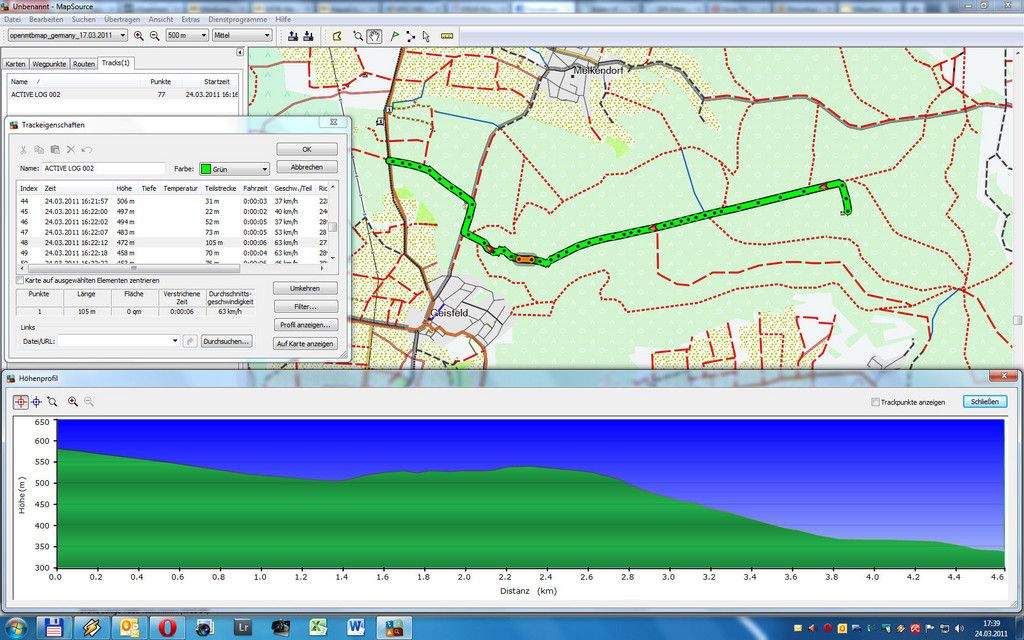
Task: Open the Datei menu
Action: pos(12,20)
